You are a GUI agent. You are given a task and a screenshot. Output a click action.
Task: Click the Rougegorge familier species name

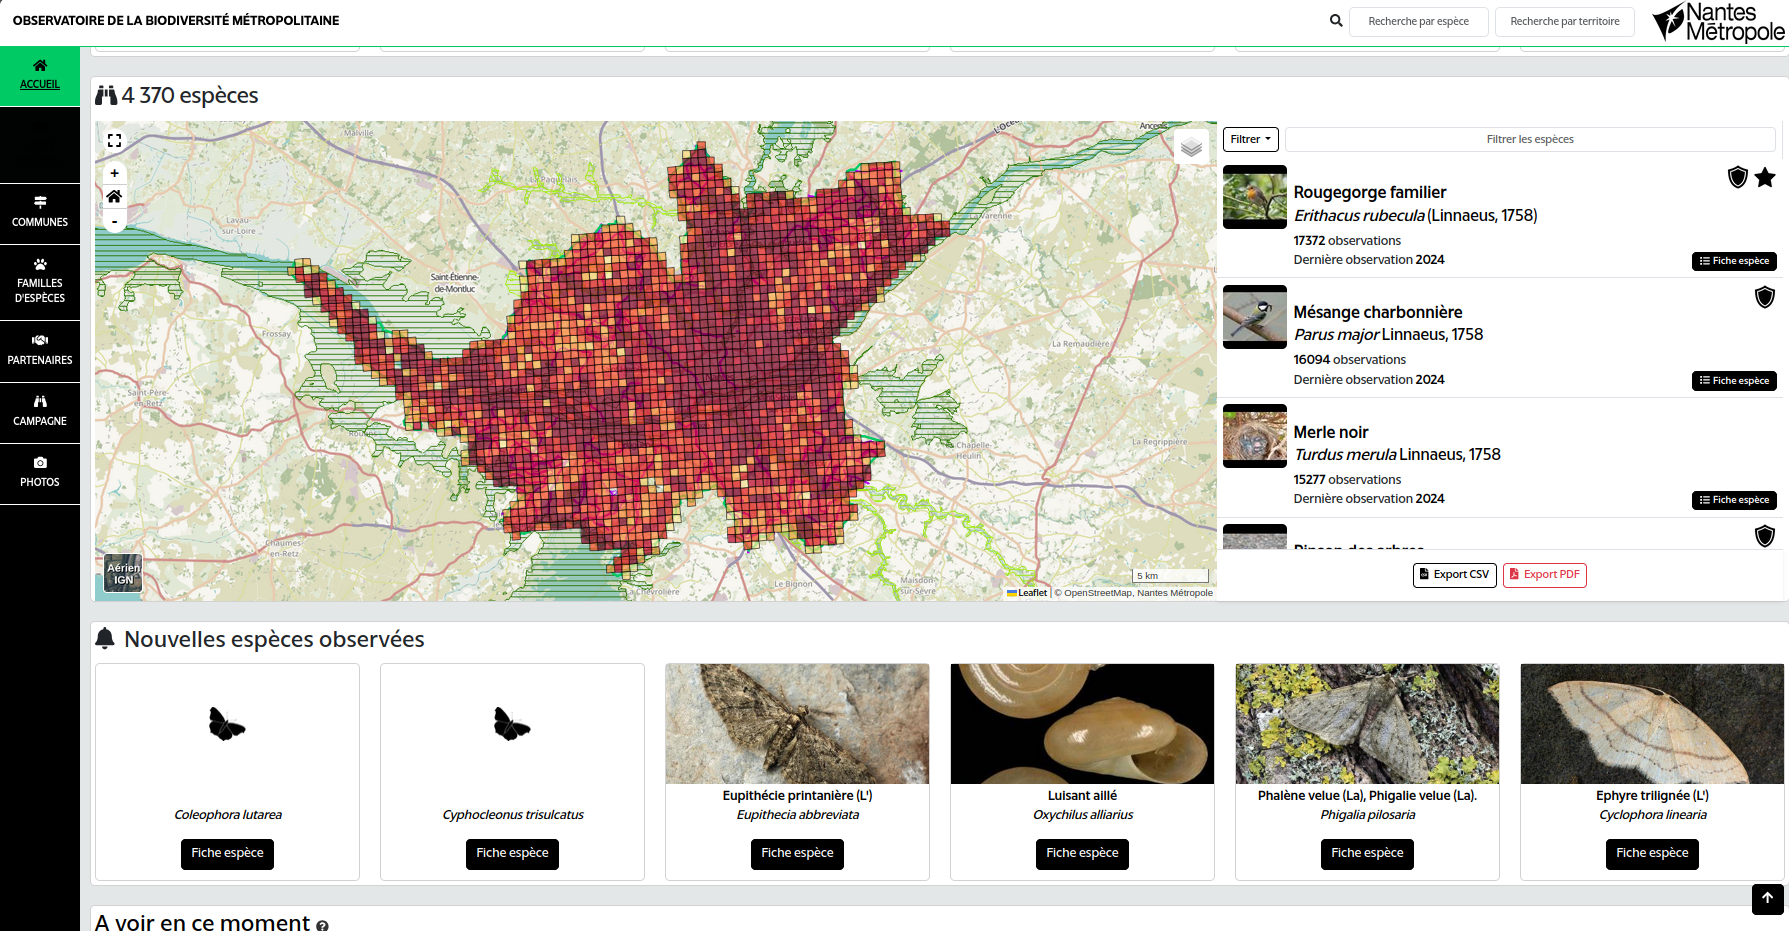coord(1369,193)
